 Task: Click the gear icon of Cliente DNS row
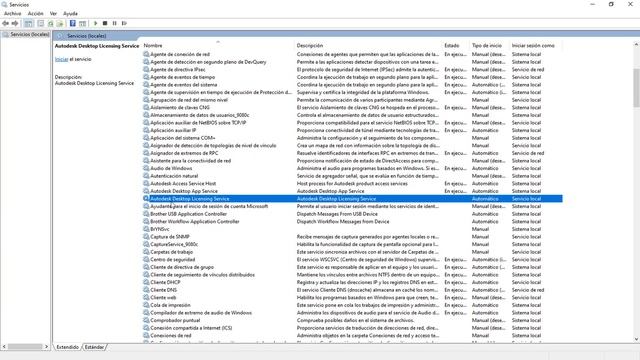coord(146,290)
